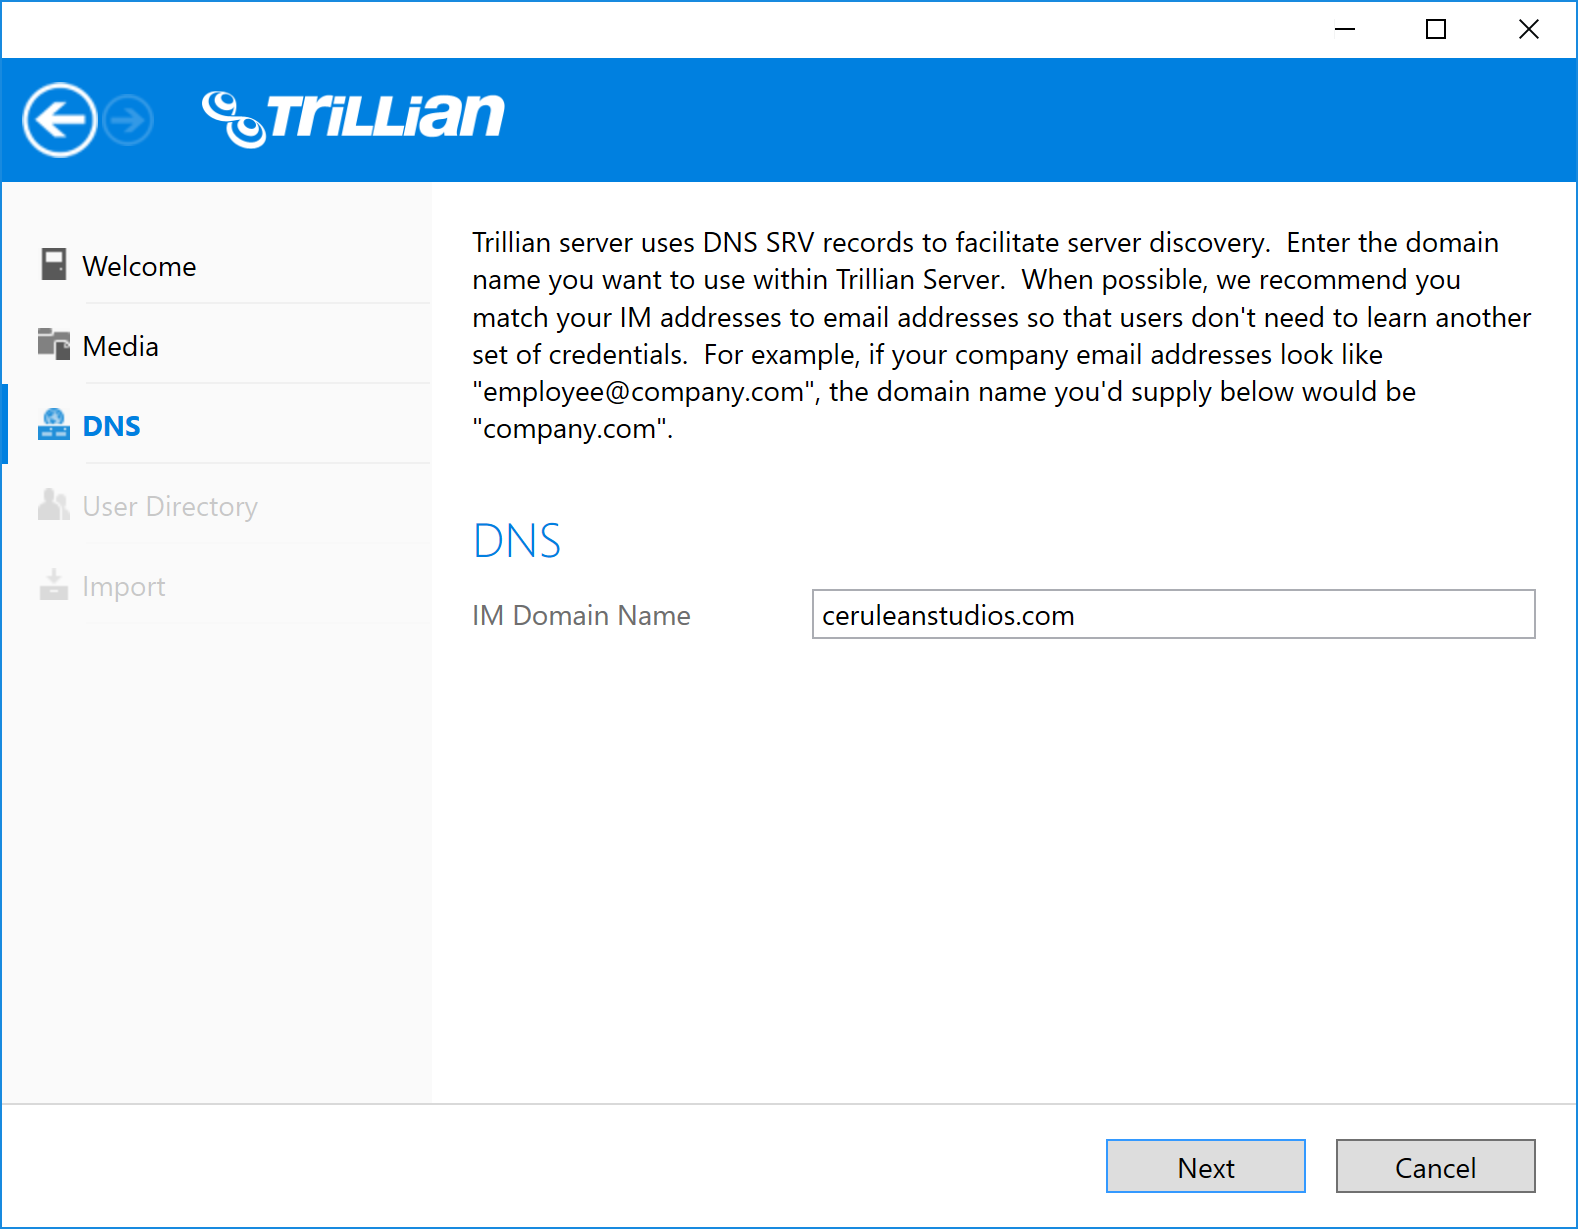This screenshot has width=1578, height=1229.
Task: Click the Import step icon
Action: click(54, 585)
